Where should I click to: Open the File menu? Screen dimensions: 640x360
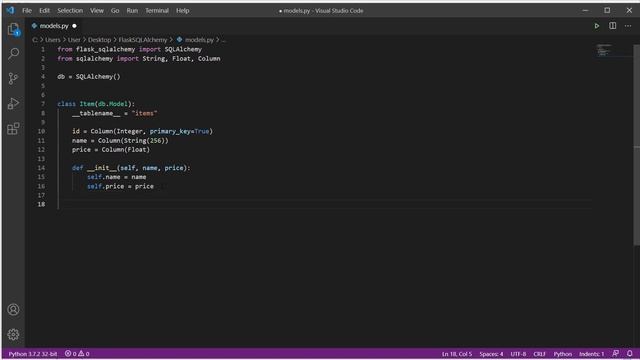(x=27, y=11)
